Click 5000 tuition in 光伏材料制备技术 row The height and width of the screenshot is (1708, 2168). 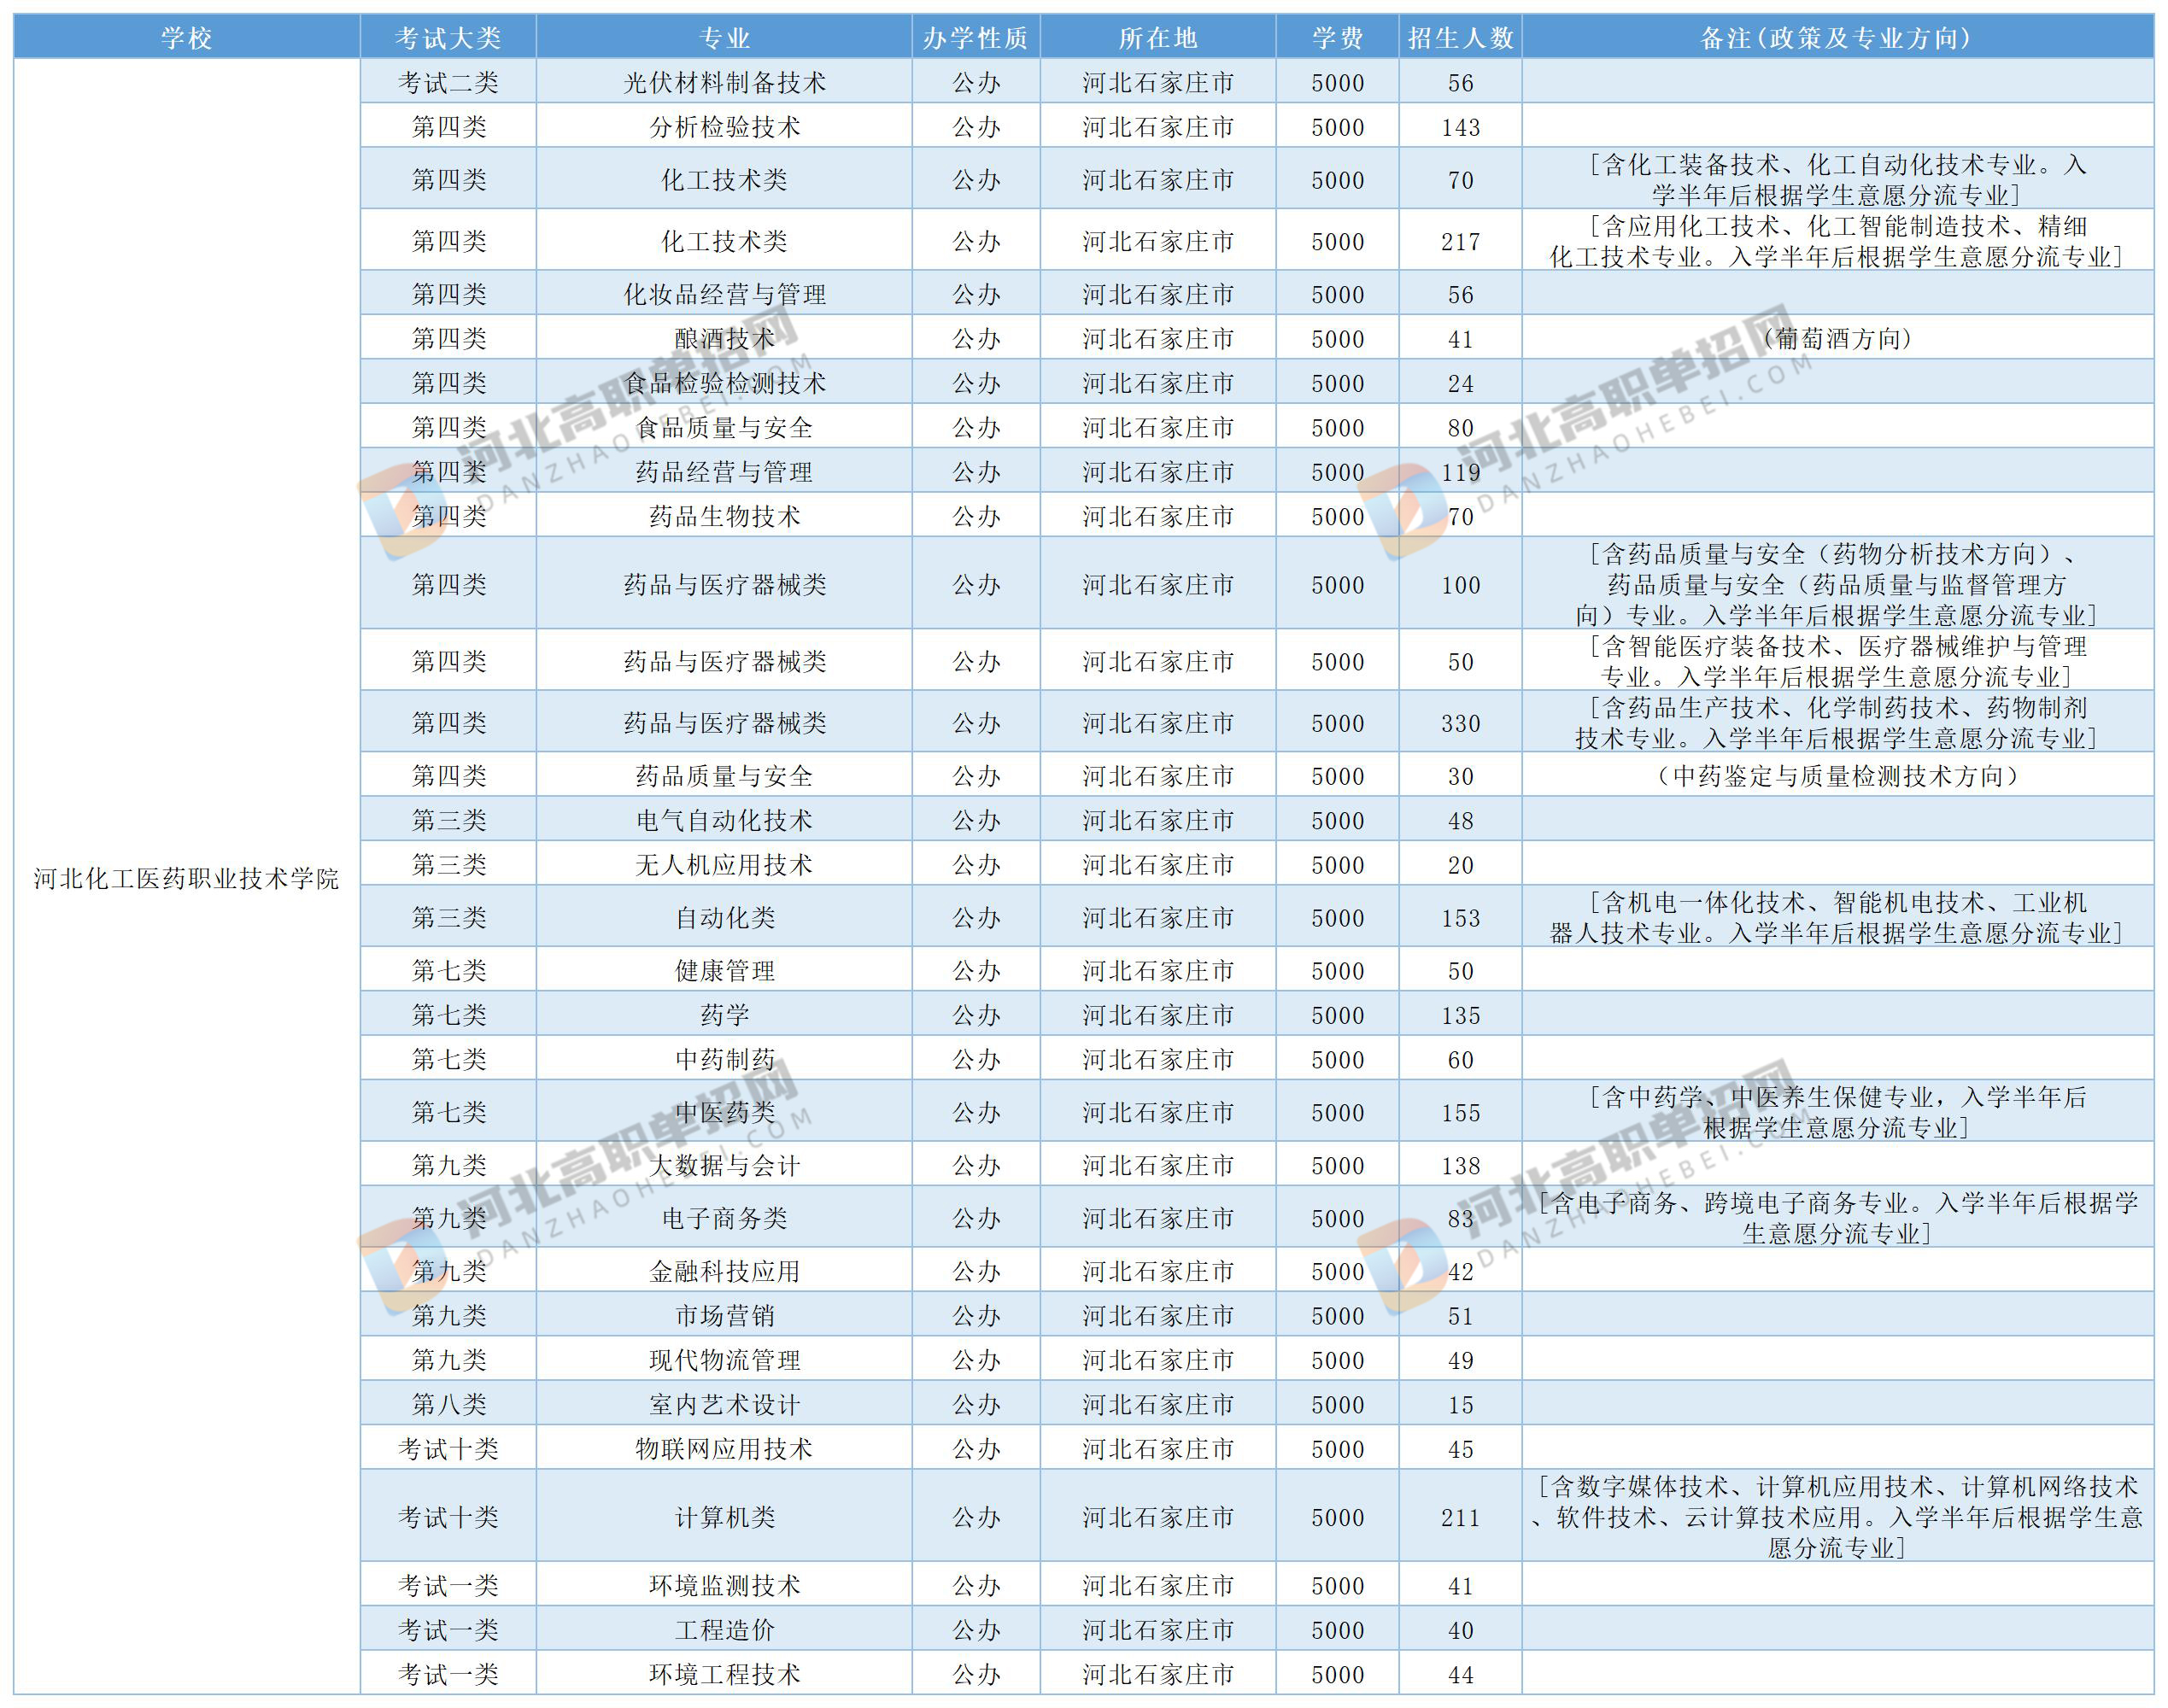[x=1338, y=82]
